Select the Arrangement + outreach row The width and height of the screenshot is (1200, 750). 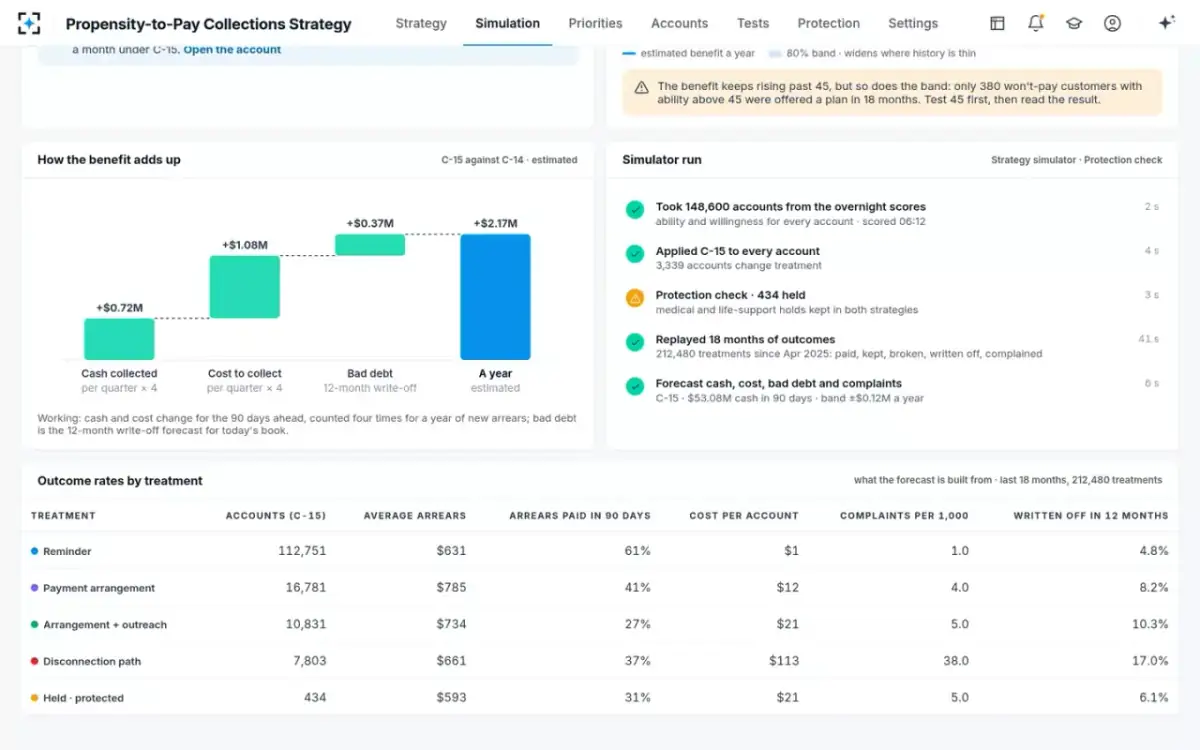click(600, 624)
